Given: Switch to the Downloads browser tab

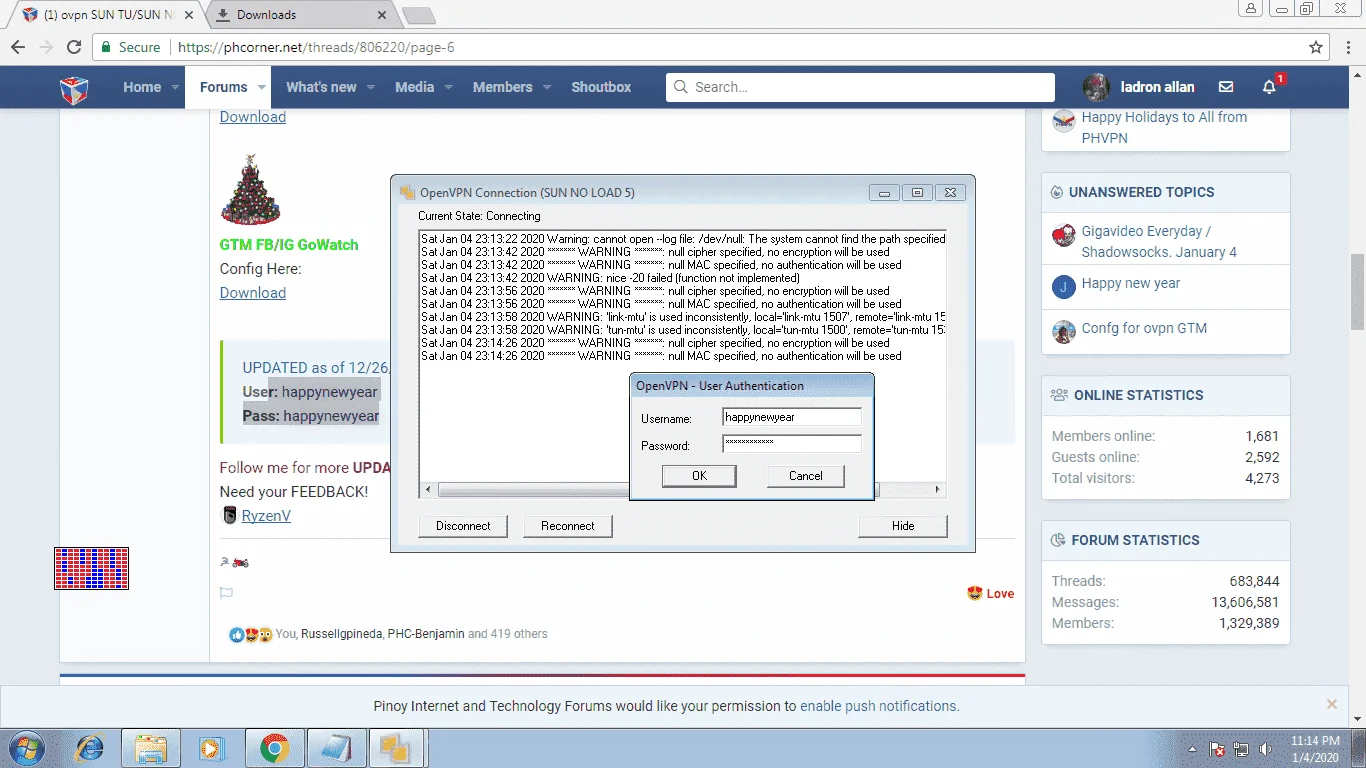Looking at the screenshot, I should pyautogui.click(x=300, y=15).
